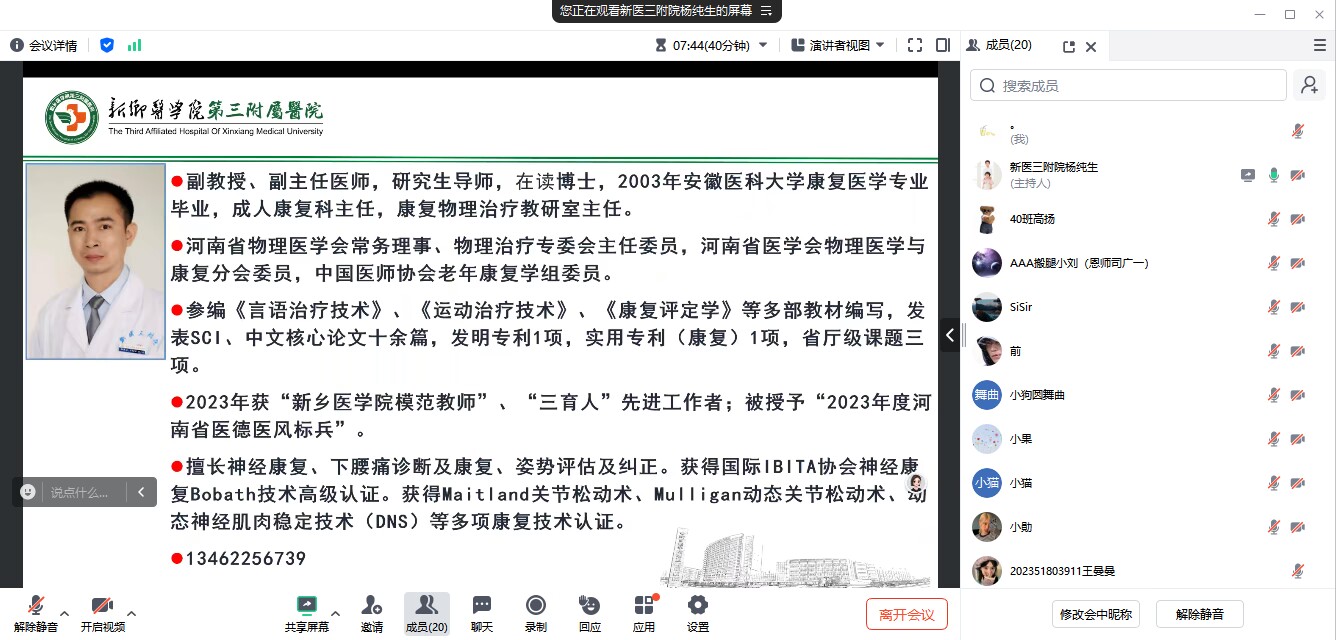
Task: Open the 会议详情 meeting details
Action: tap(44, 45)
